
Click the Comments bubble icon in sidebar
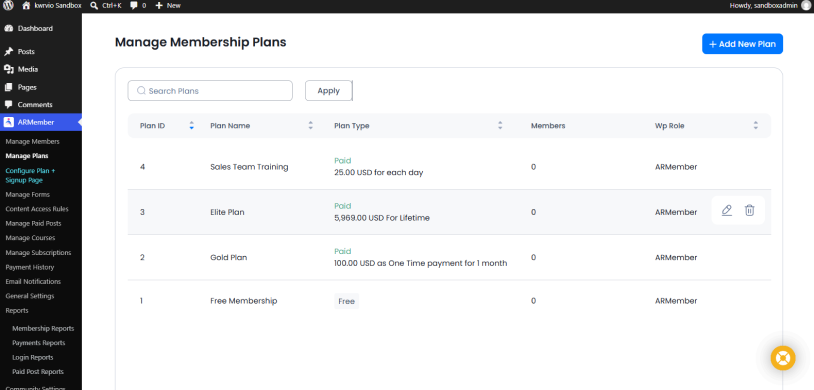(8, 104)
